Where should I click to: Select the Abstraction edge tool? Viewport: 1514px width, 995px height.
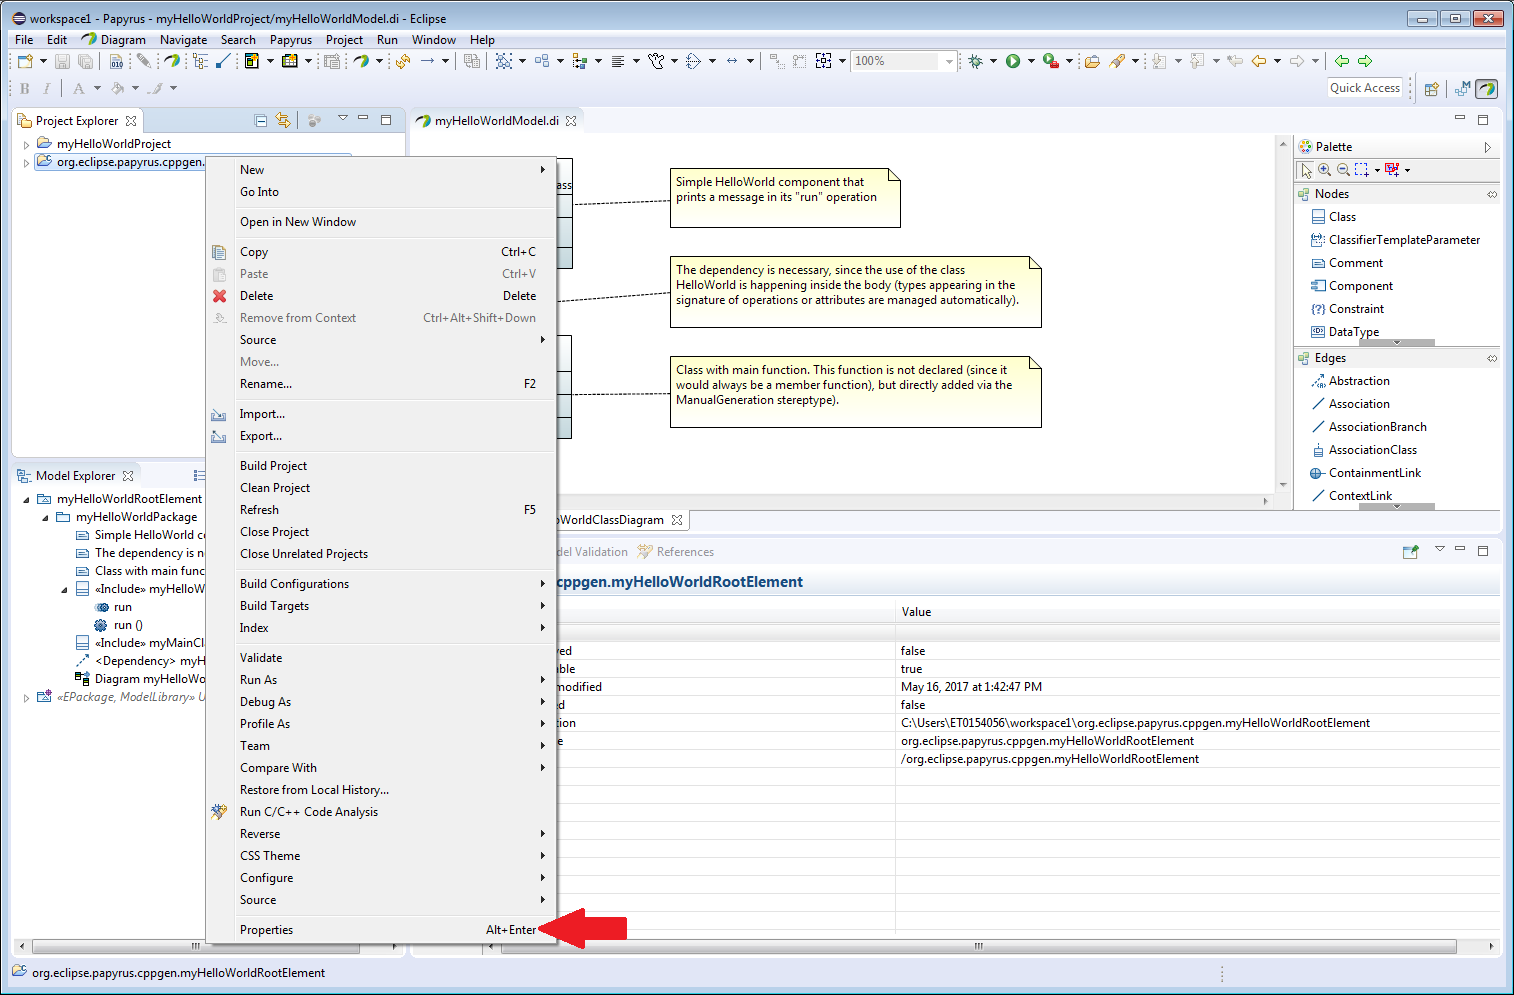1358,381
